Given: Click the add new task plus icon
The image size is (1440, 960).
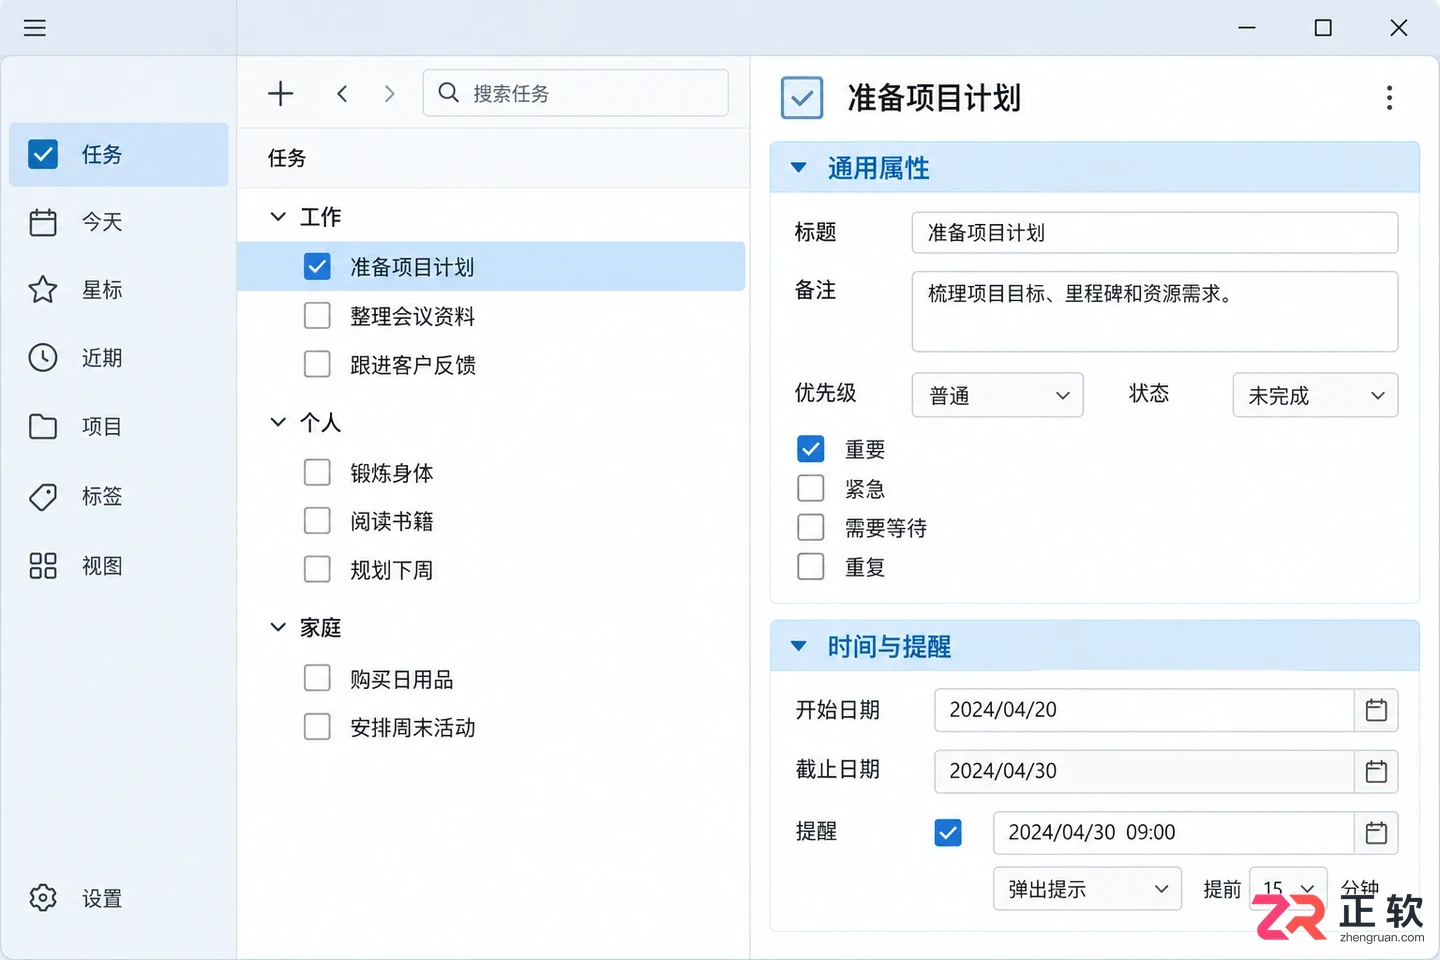Looking at the screenshot, I should coord(281,94).
